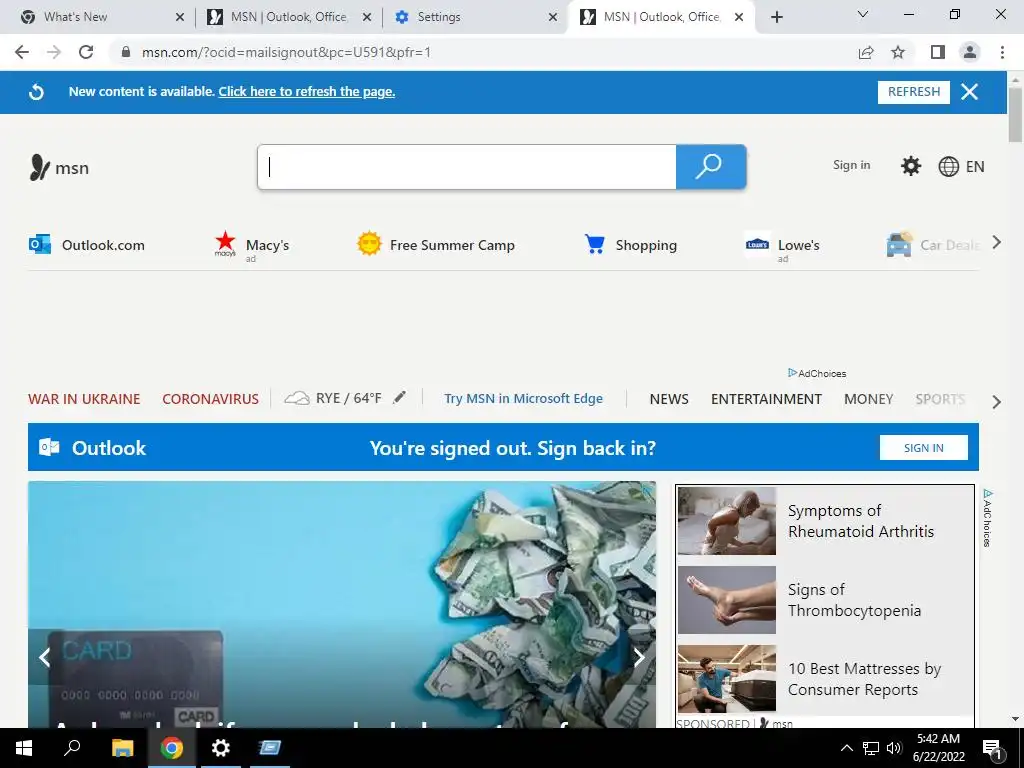Open the notification center icon

tap(993, 748)
